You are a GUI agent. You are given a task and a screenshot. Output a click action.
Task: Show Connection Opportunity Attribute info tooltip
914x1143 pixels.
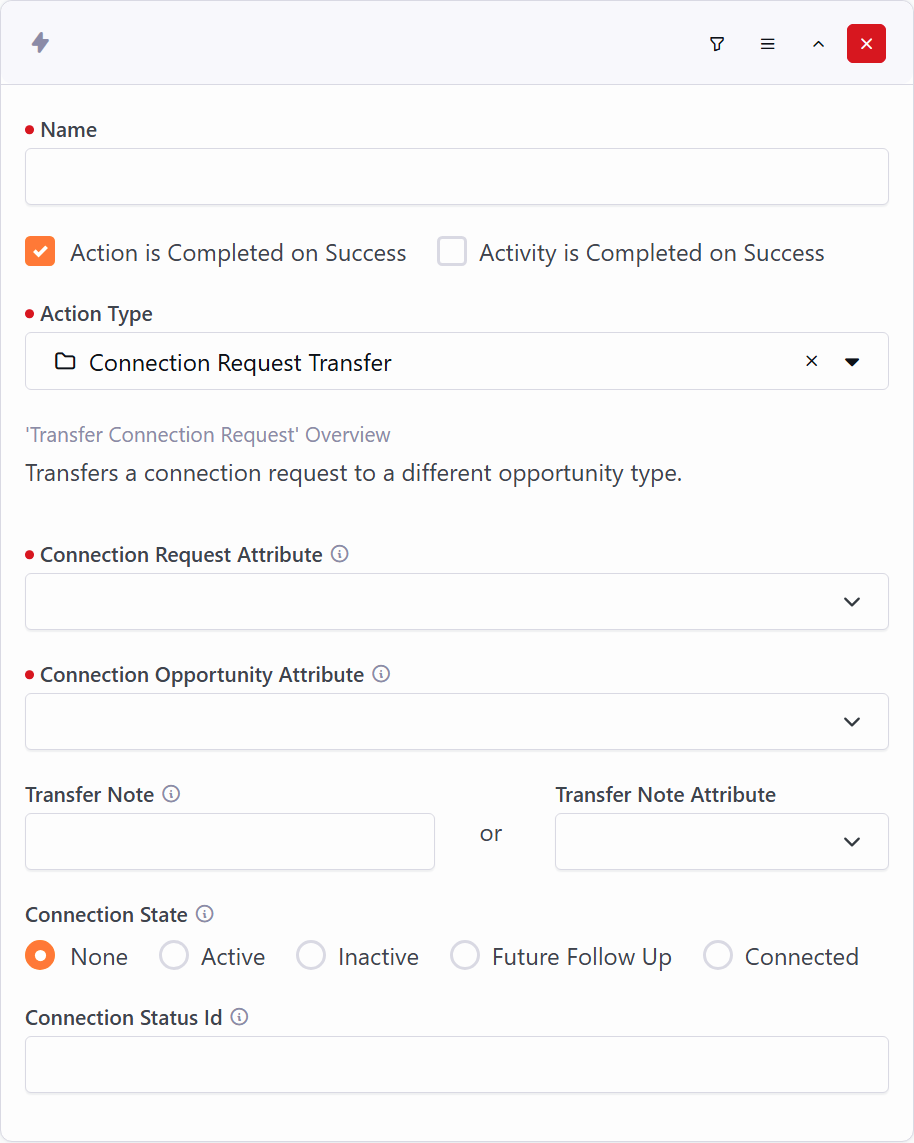pos(381,674)
